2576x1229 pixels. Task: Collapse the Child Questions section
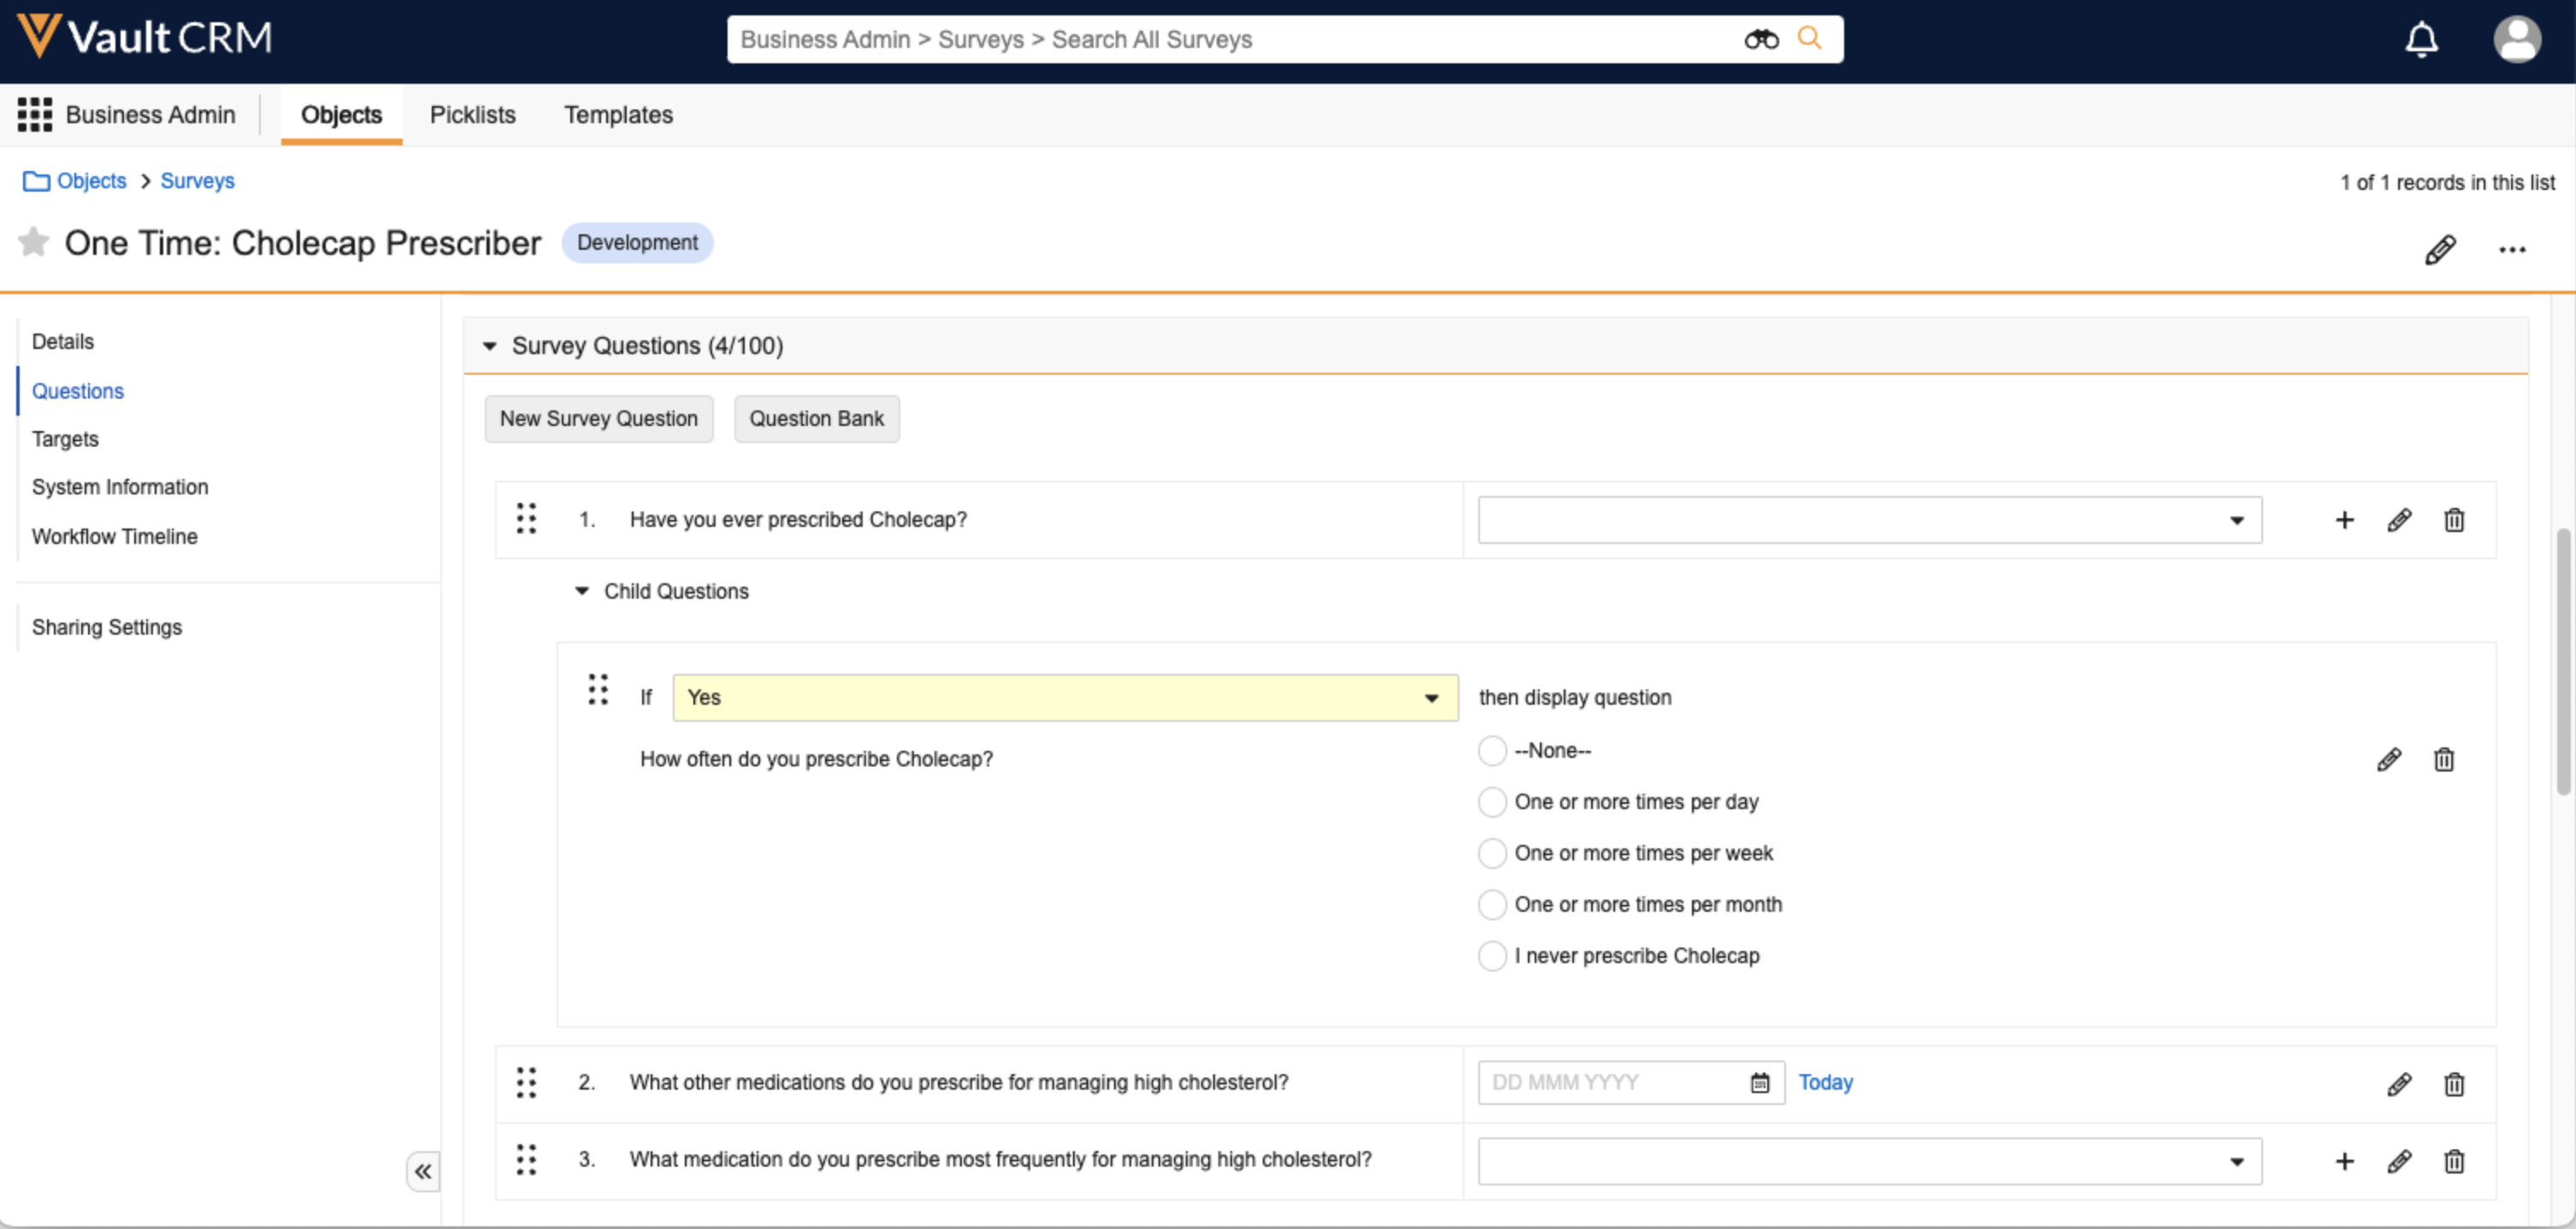tap(582, 591)
